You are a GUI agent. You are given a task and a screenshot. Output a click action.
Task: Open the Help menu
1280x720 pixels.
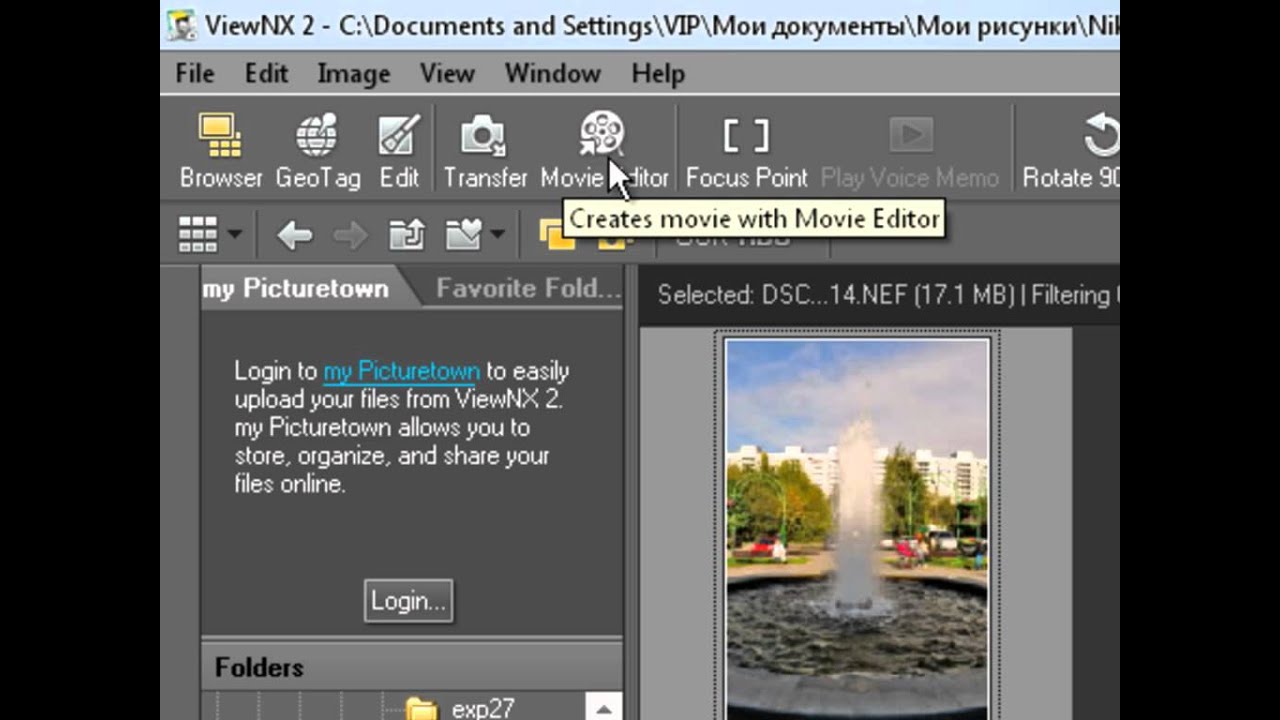[658, 74]
